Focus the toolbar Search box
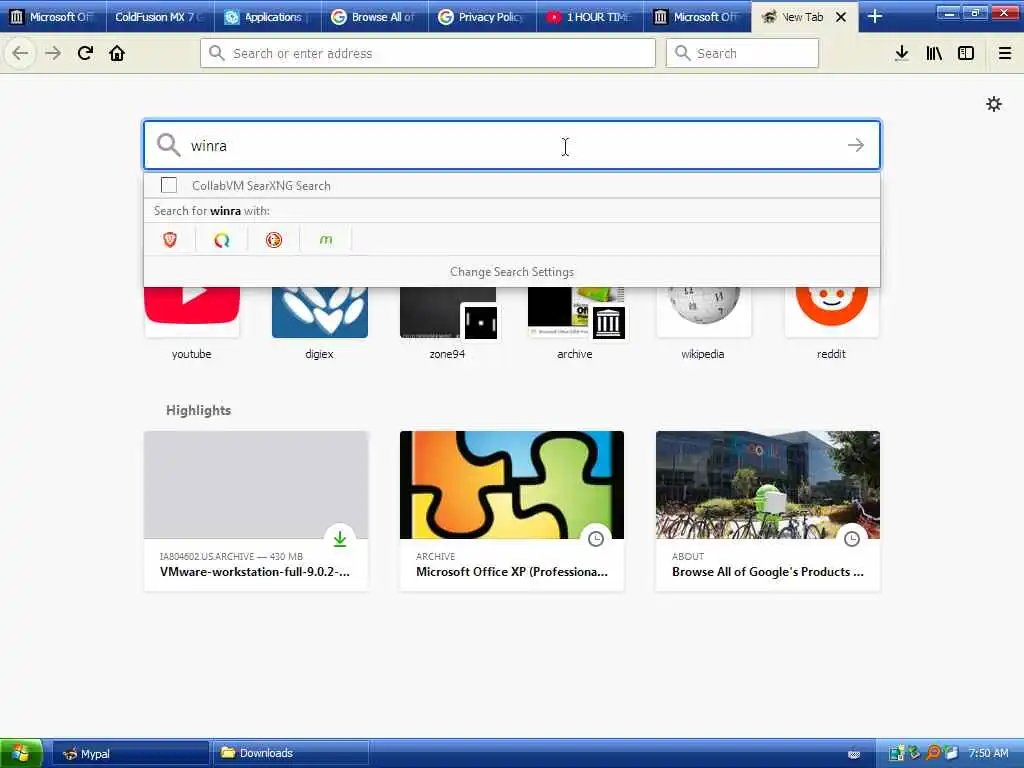This screenshot has height=768, width=1024. pos(742,53)
